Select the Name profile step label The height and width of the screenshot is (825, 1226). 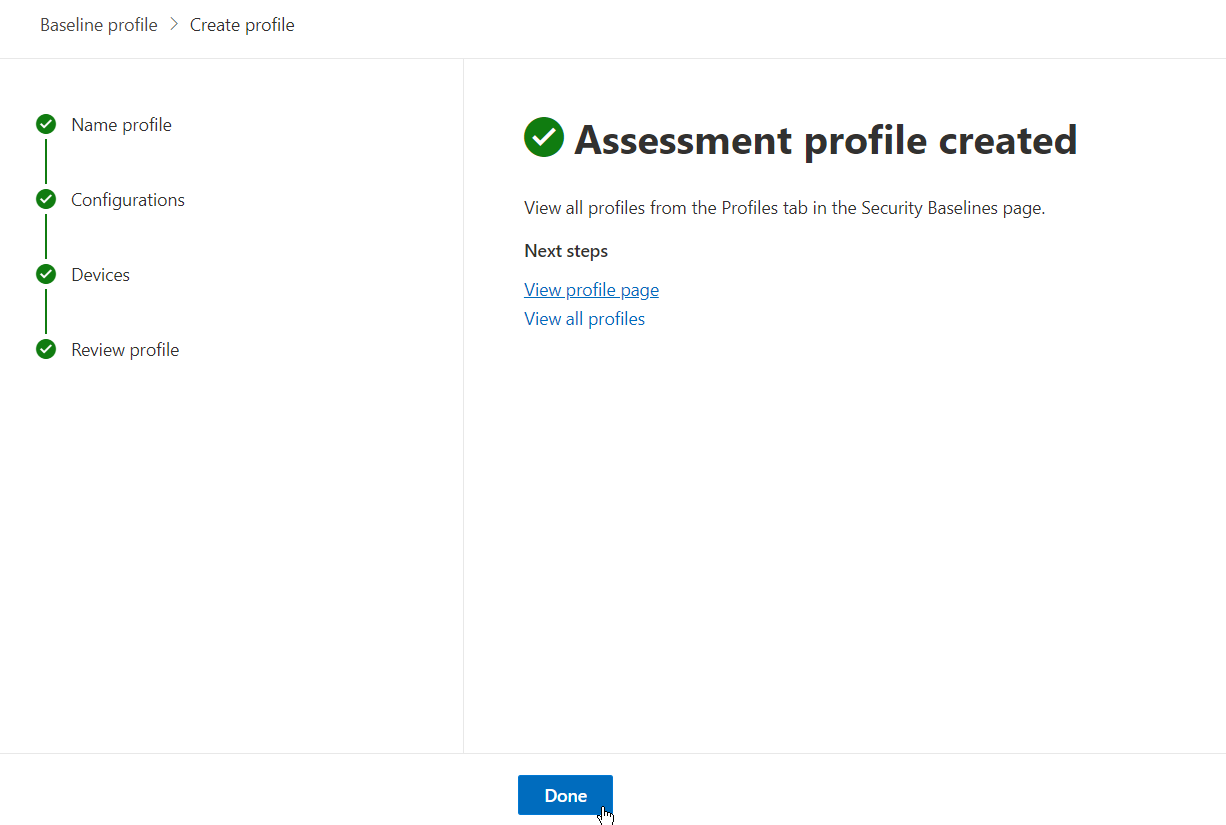tap(121, 125)
